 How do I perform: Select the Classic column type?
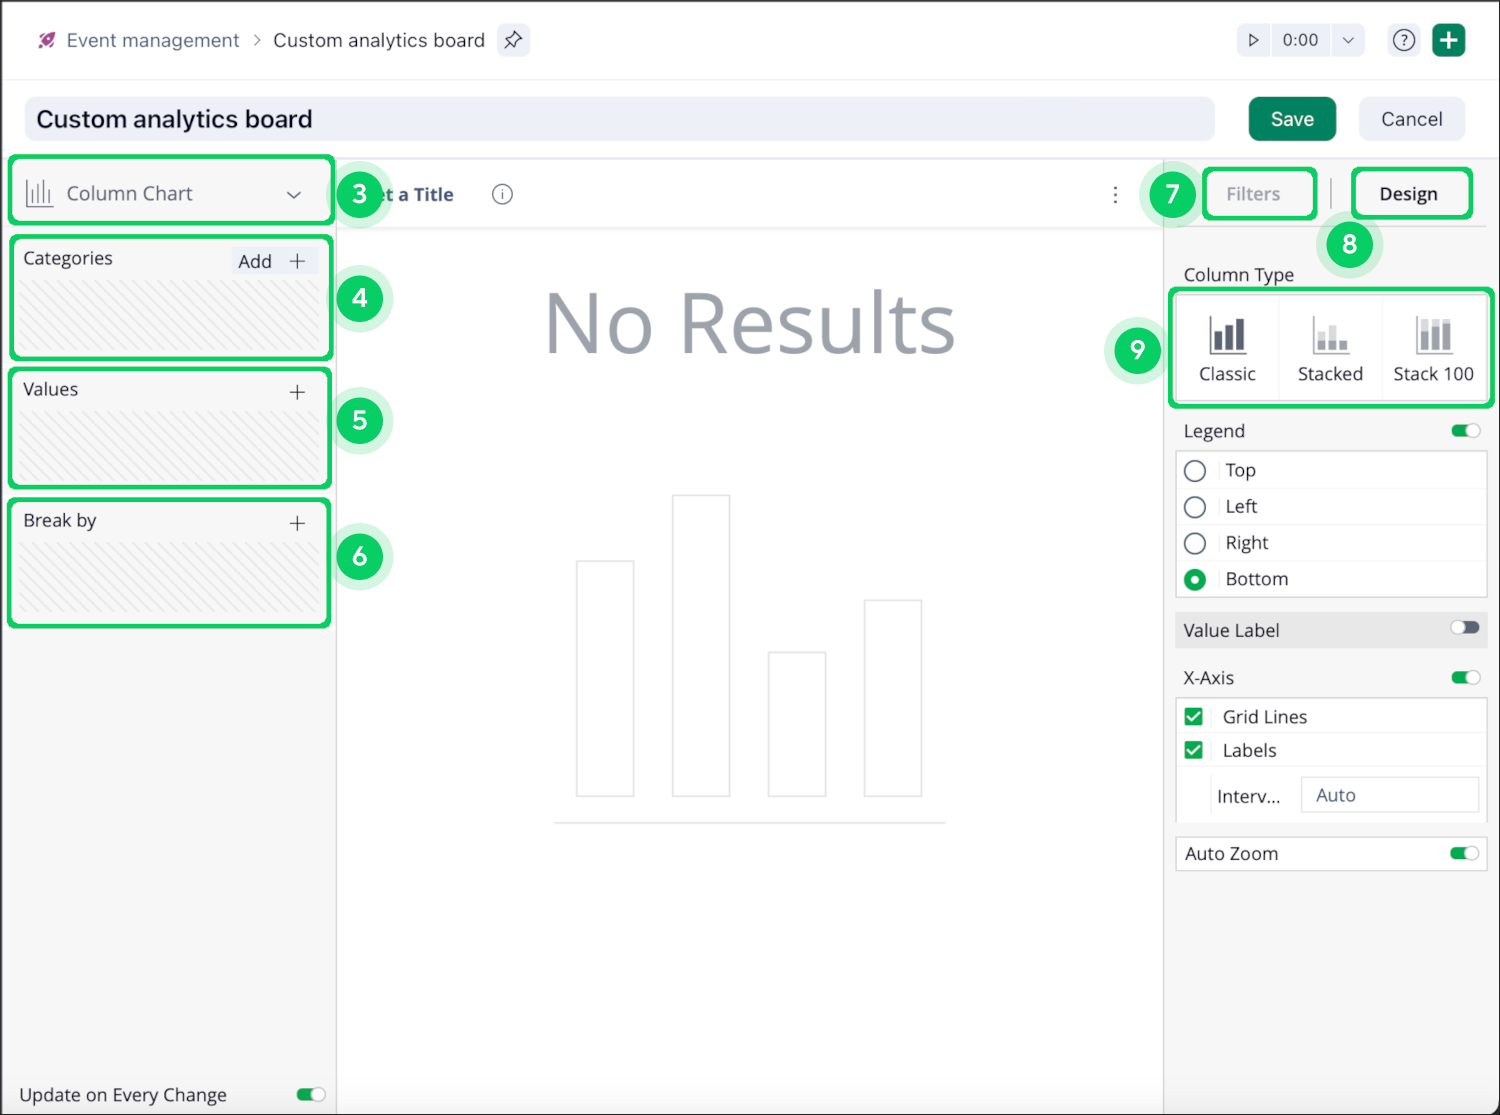(1227, 349)
